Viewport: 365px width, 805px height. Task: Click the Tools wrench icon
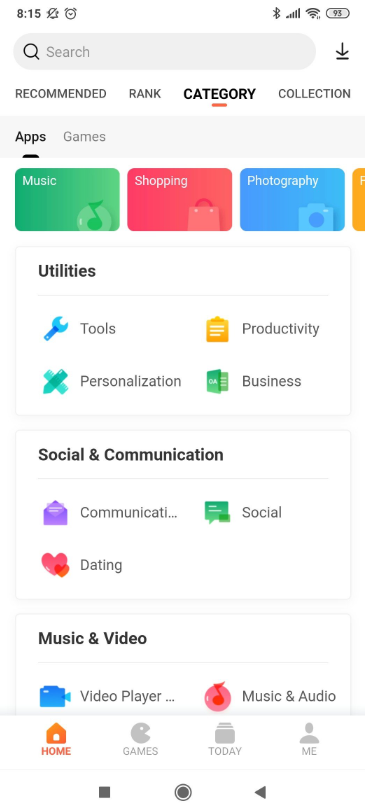tap(55, 329)
